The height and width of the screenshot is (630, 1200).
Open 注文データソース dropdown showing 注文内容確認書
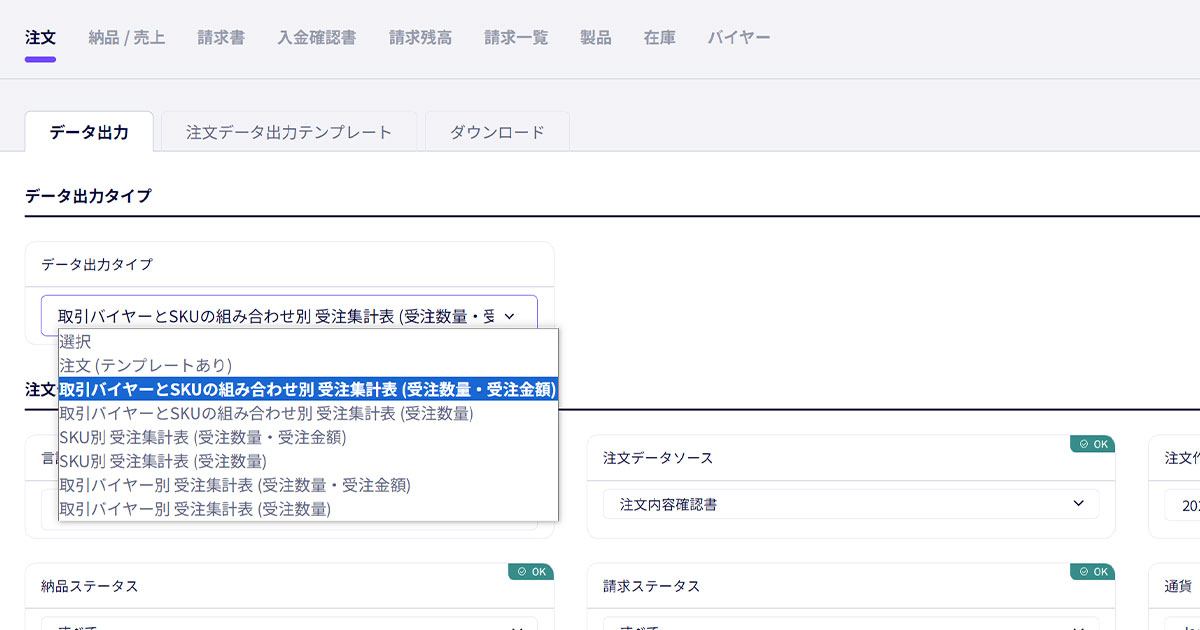click(x=851, y=504)
